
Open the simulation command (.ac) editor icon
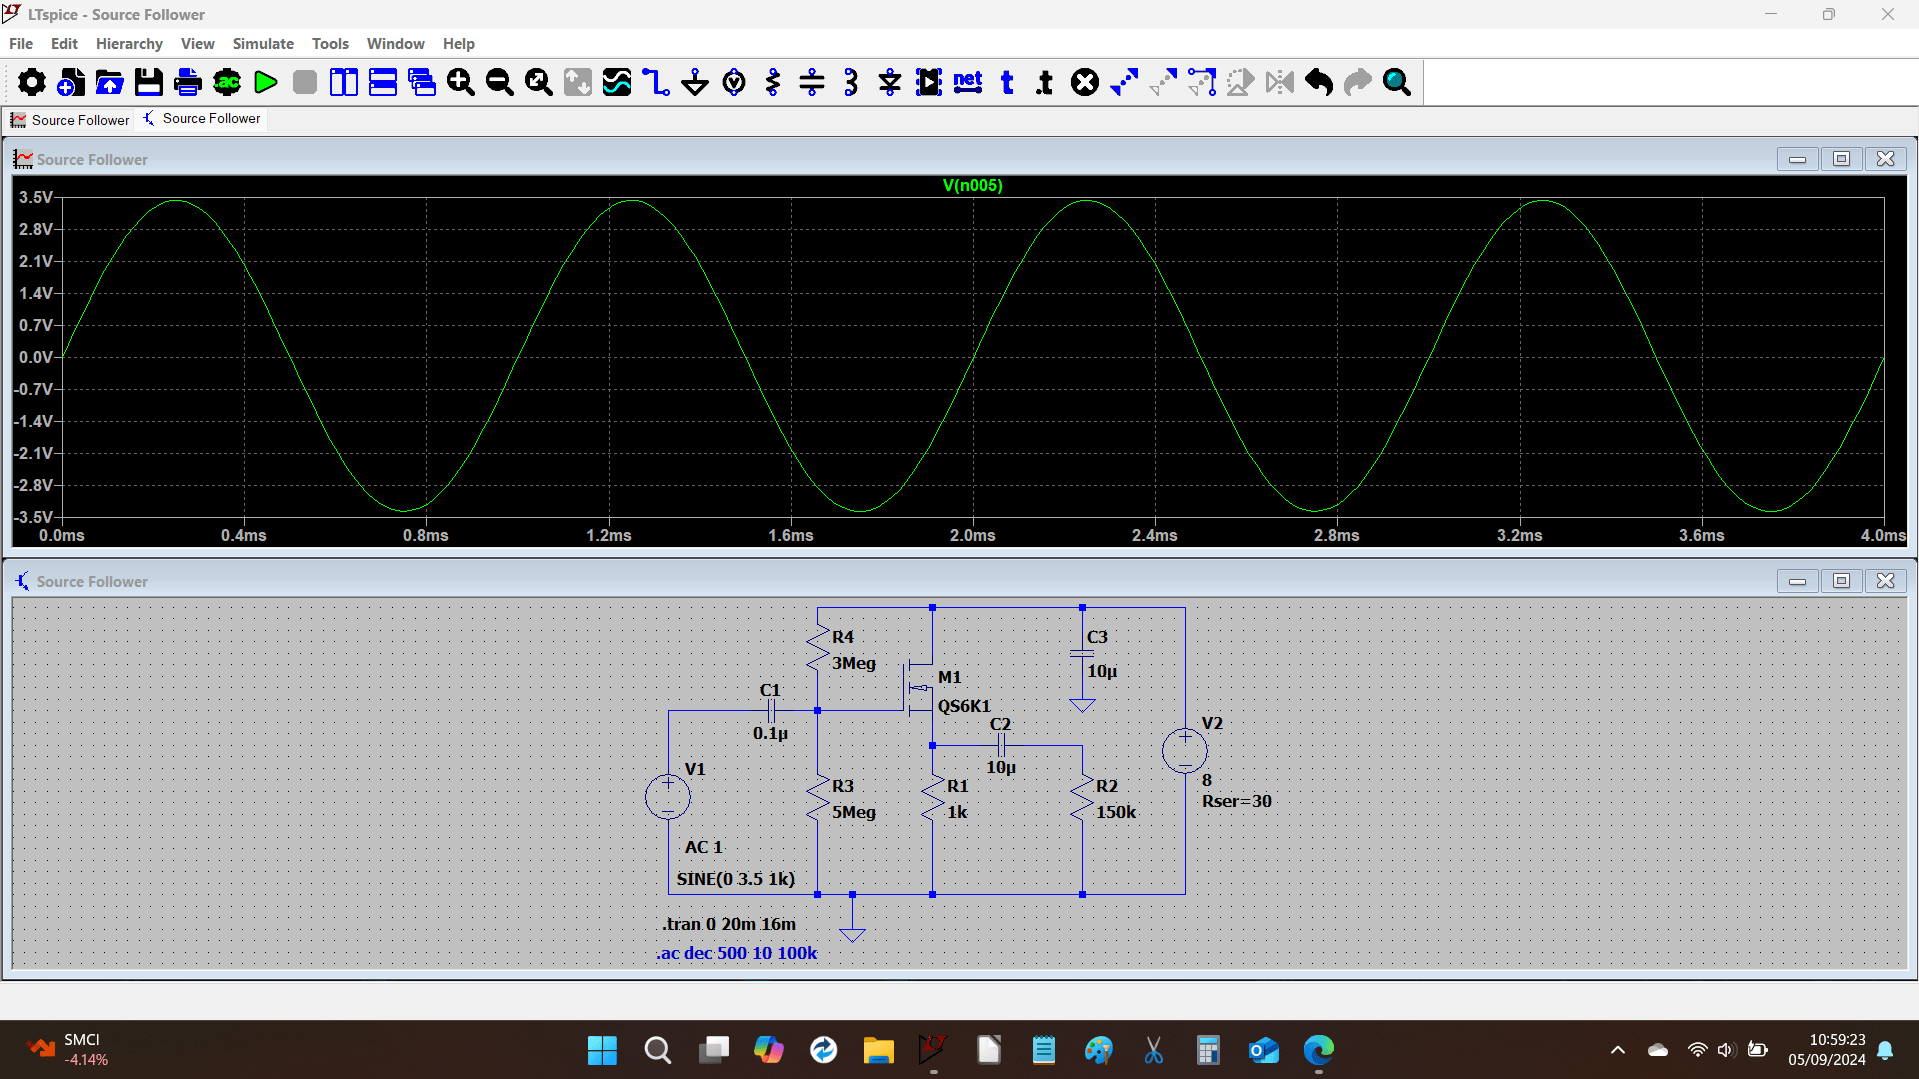point(227,82)
